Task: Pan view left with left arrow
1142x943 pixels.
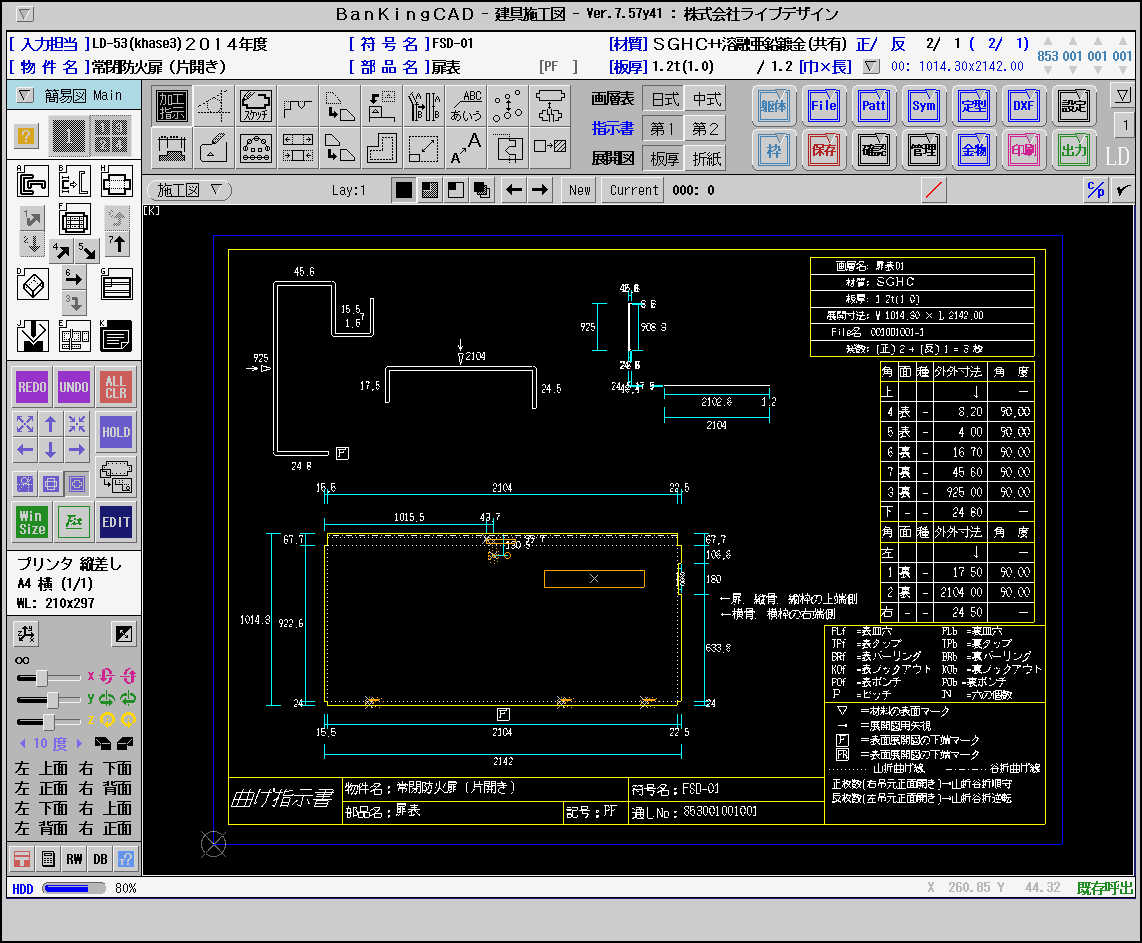Action: coord(25,449)
